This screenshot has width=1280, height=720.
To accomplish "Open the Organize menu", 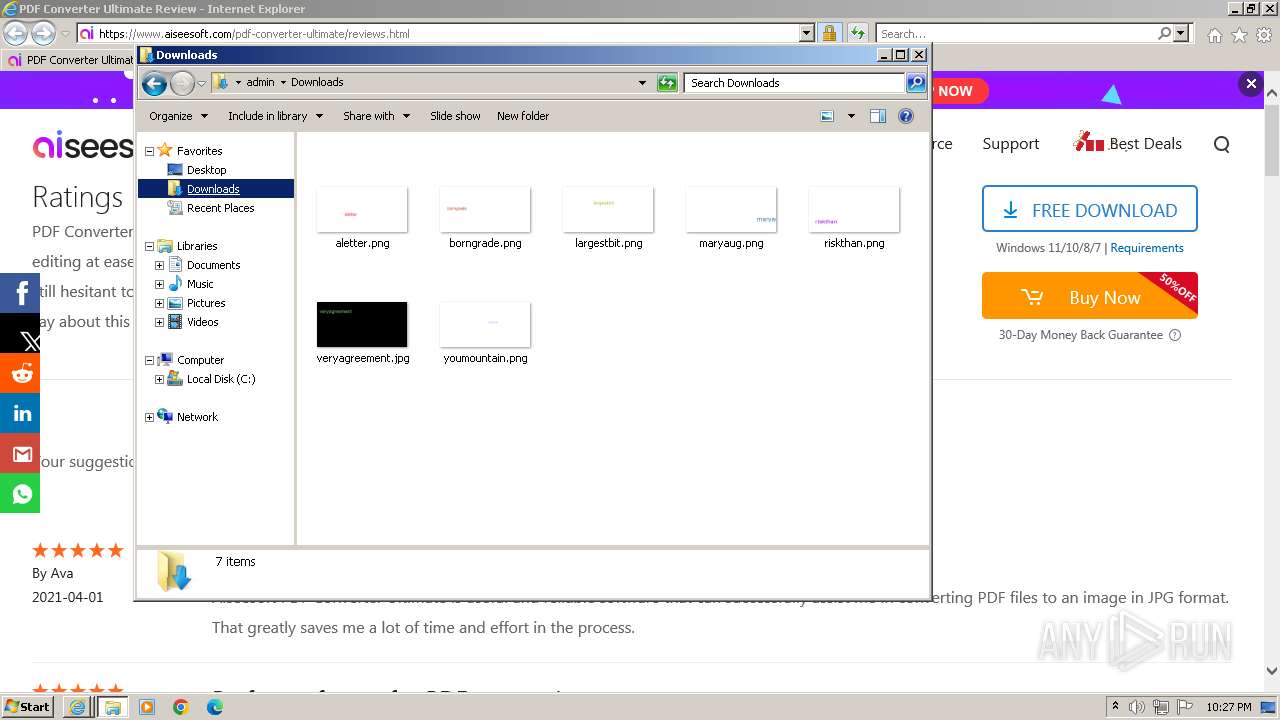I will (x=178, y=116).
